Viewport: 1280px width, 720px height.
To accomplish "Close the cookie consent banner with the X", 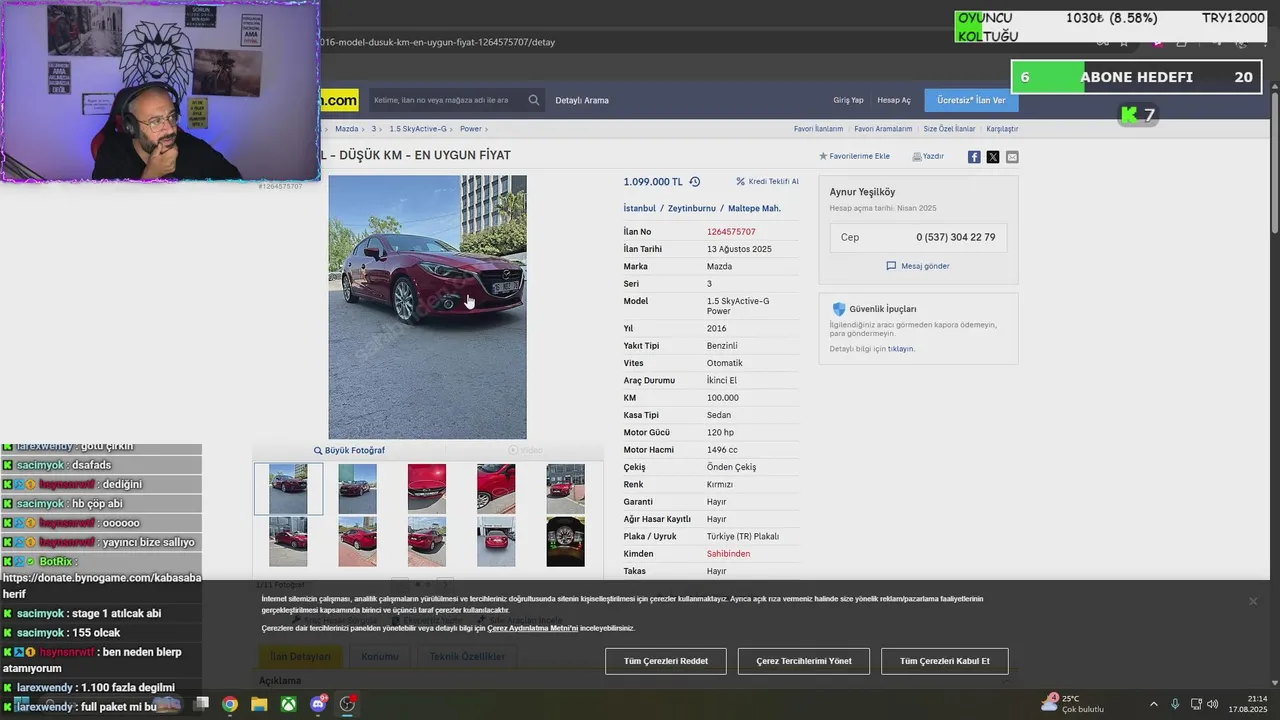I will click(1253, 601).
